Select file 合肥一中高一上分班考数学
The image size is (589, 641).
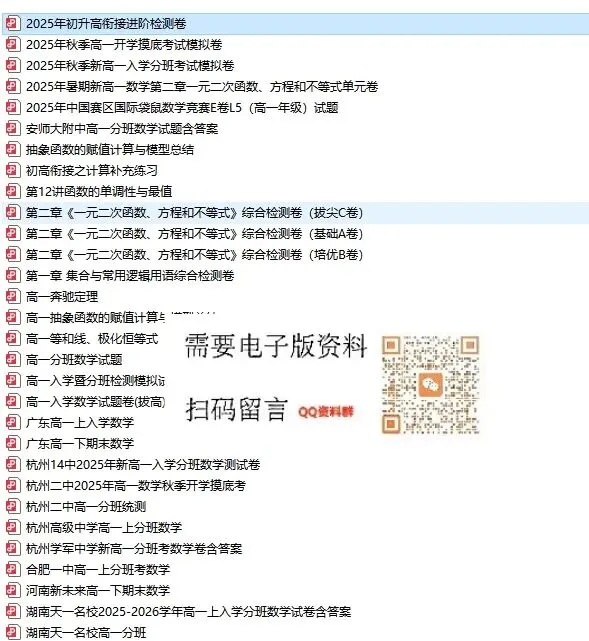98,569
